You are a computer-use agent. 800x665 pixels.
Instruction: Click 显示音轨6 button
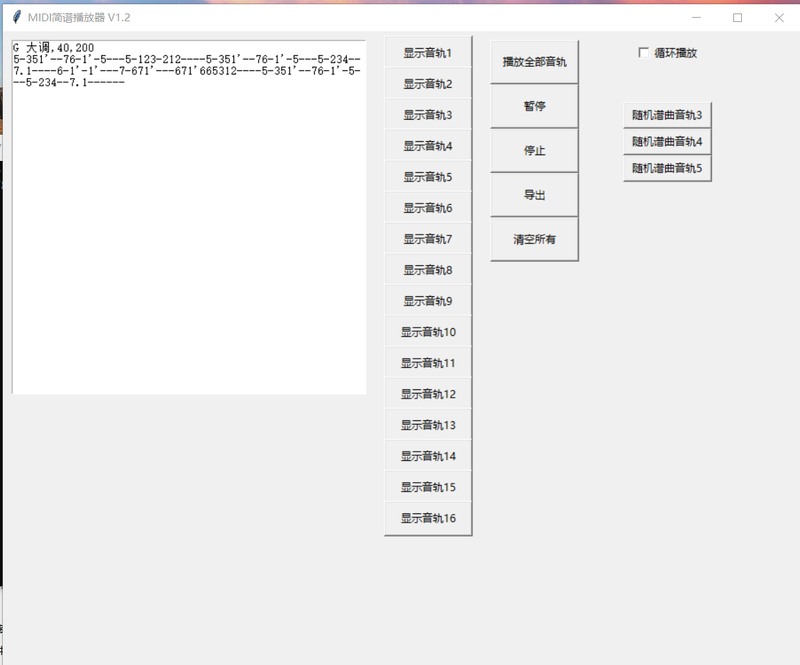pos(428,208)
